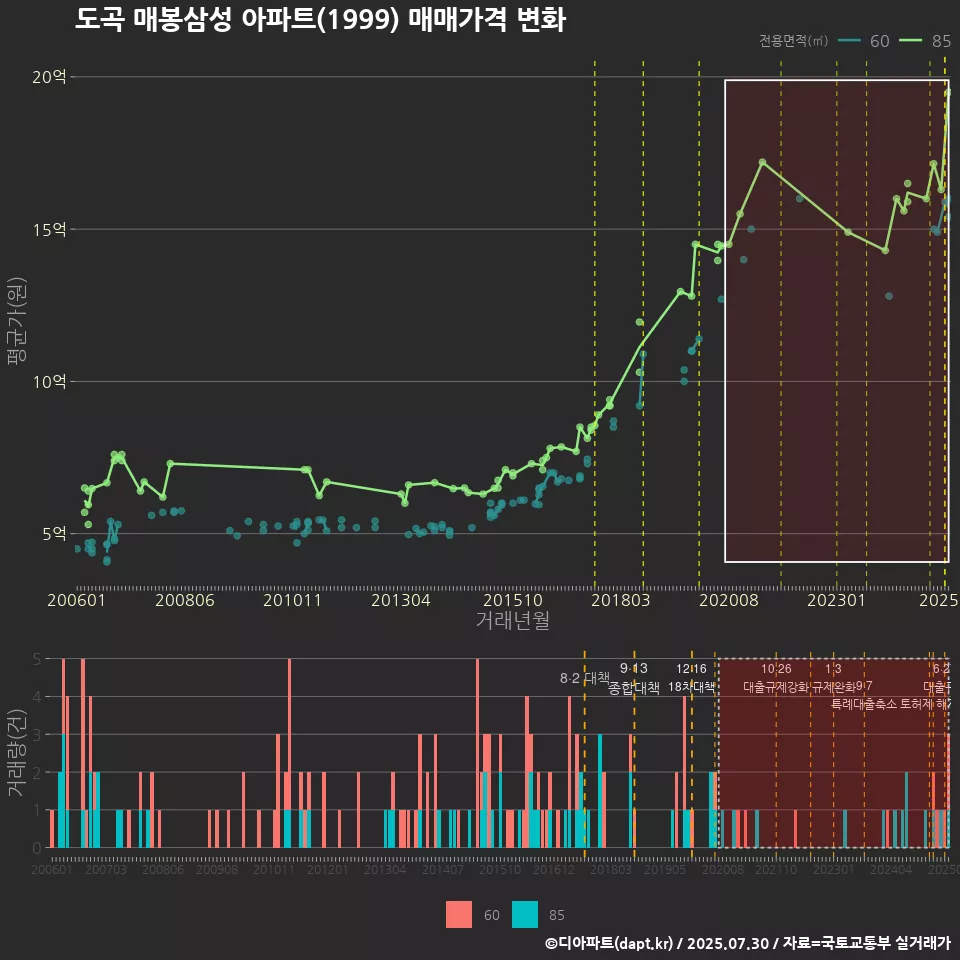Image resolution: width=960 pixels, height=960 pixels.
Task: Click the 12·16 18차대책 policy annotation
Action: 691,678
